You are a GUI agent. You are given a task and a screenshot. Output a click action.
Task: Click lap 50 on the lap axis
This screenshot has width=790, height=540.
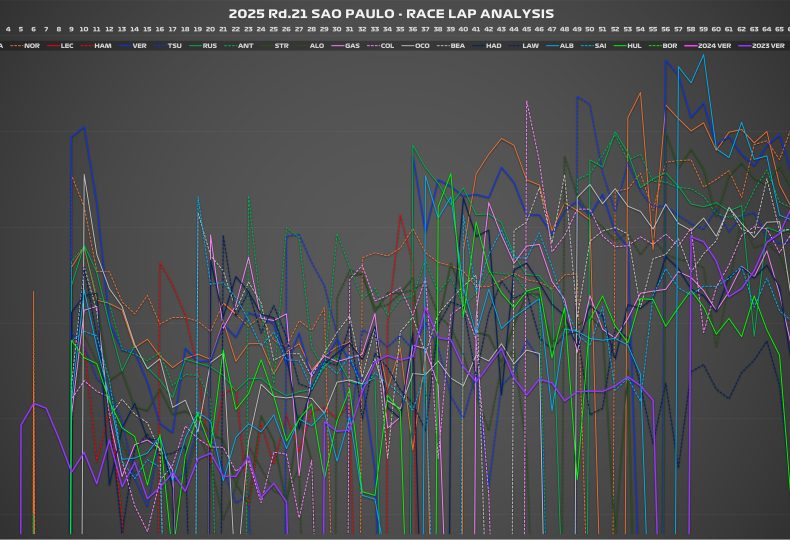589,30
